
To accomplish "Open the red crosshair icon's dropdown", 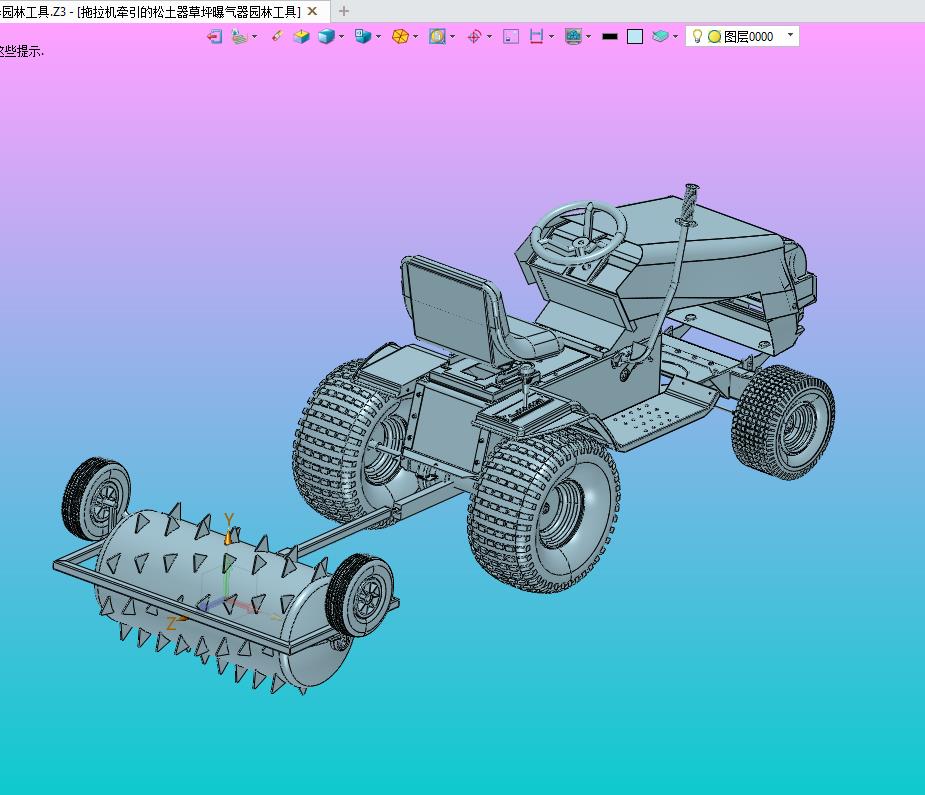I will pyautogui.click(x=489, y=37).
